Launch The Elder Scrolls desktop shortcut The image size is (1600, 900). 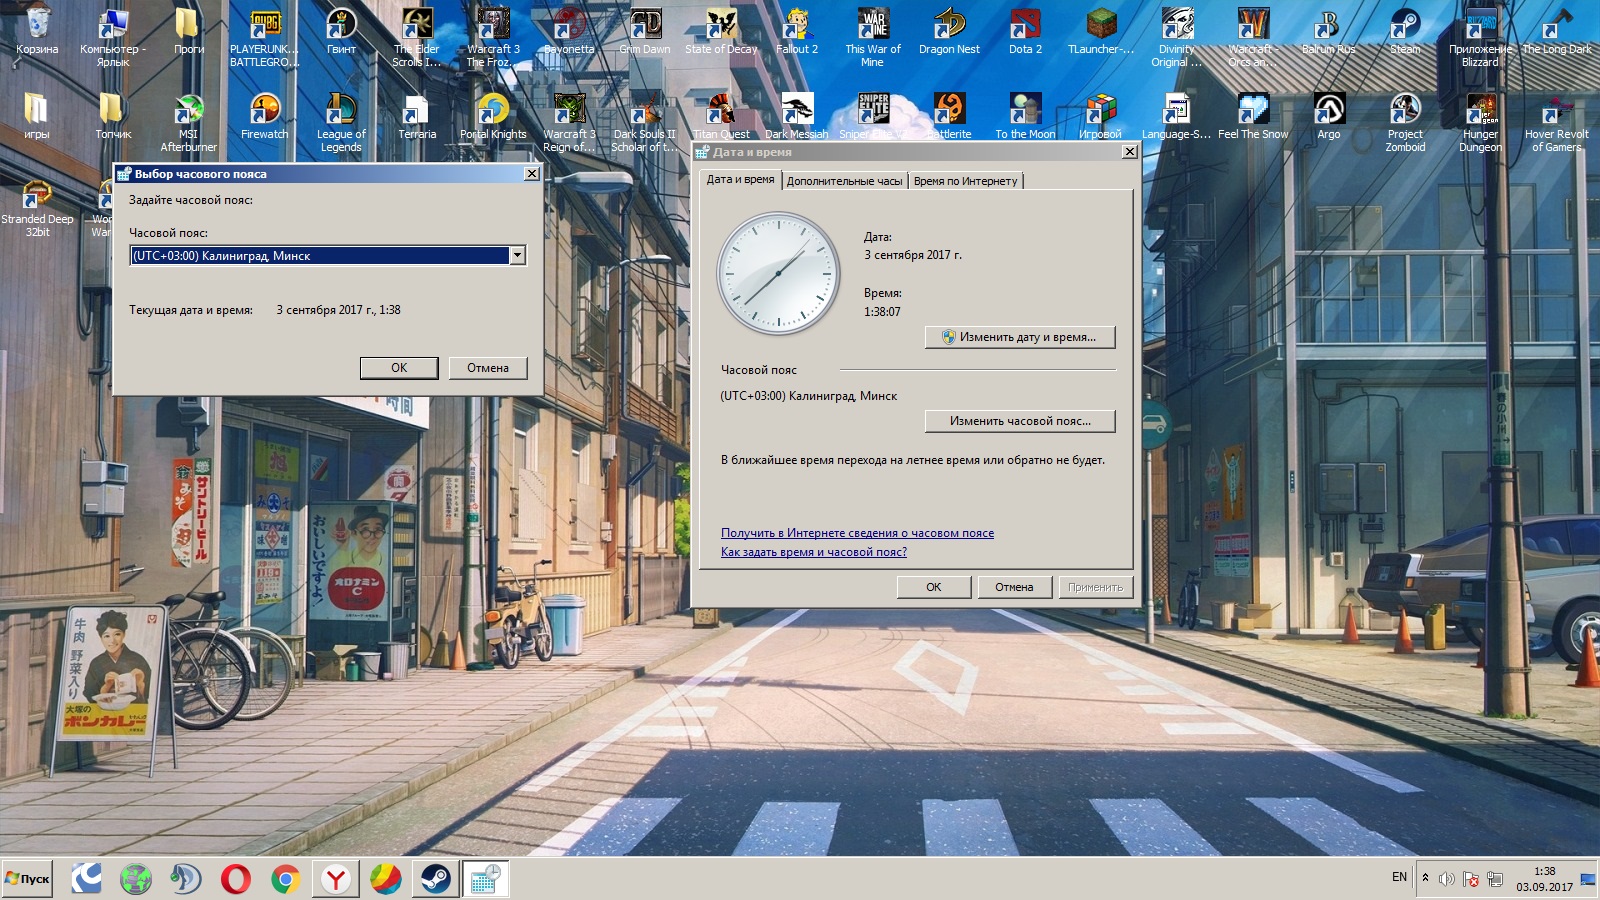(417, 35)
